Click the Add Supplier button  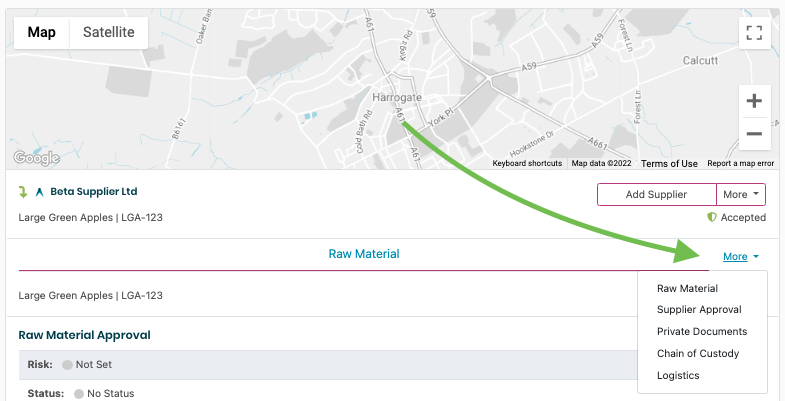[656, 194]
